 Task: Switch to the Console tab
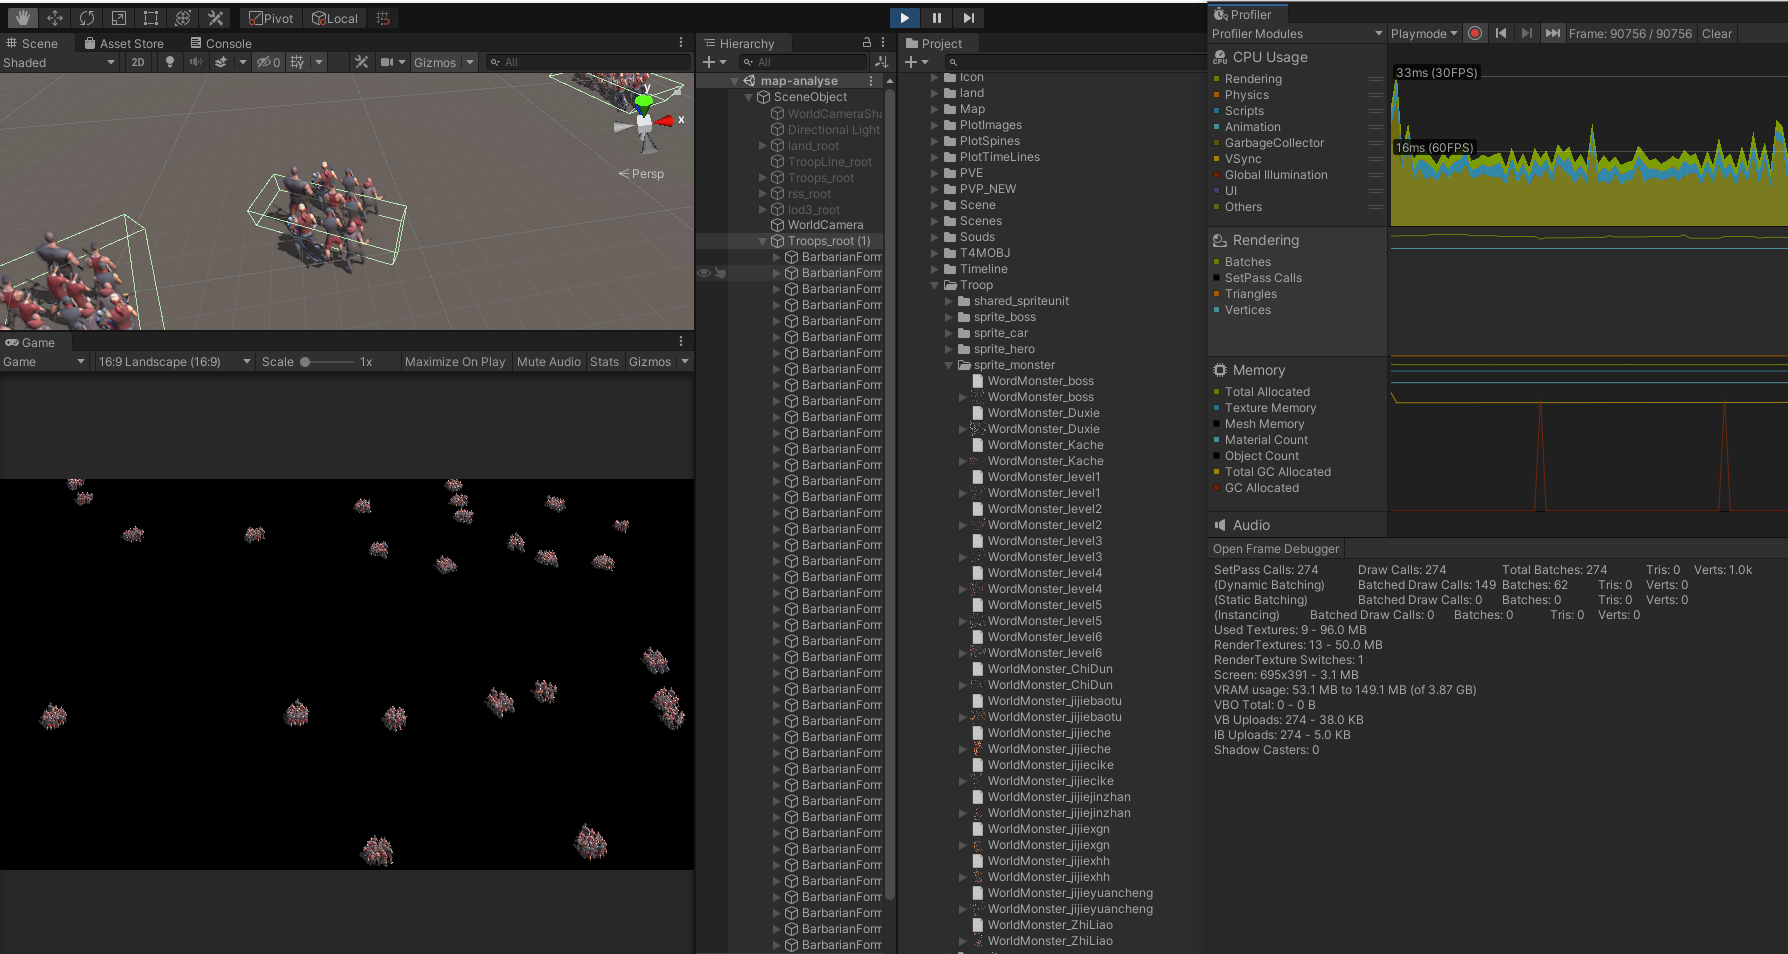[221, 43]
